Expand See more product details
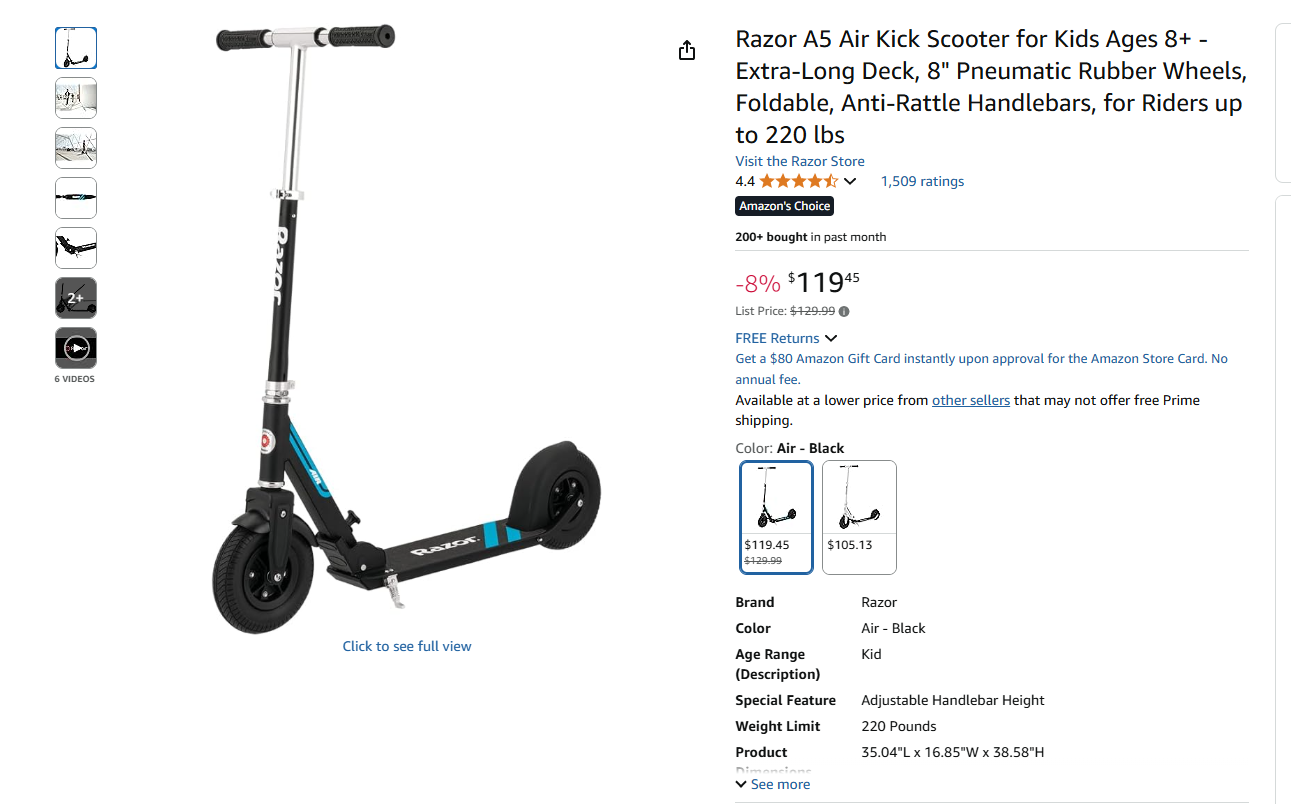This screenshot has height=804, width=1291. (773, 784)
